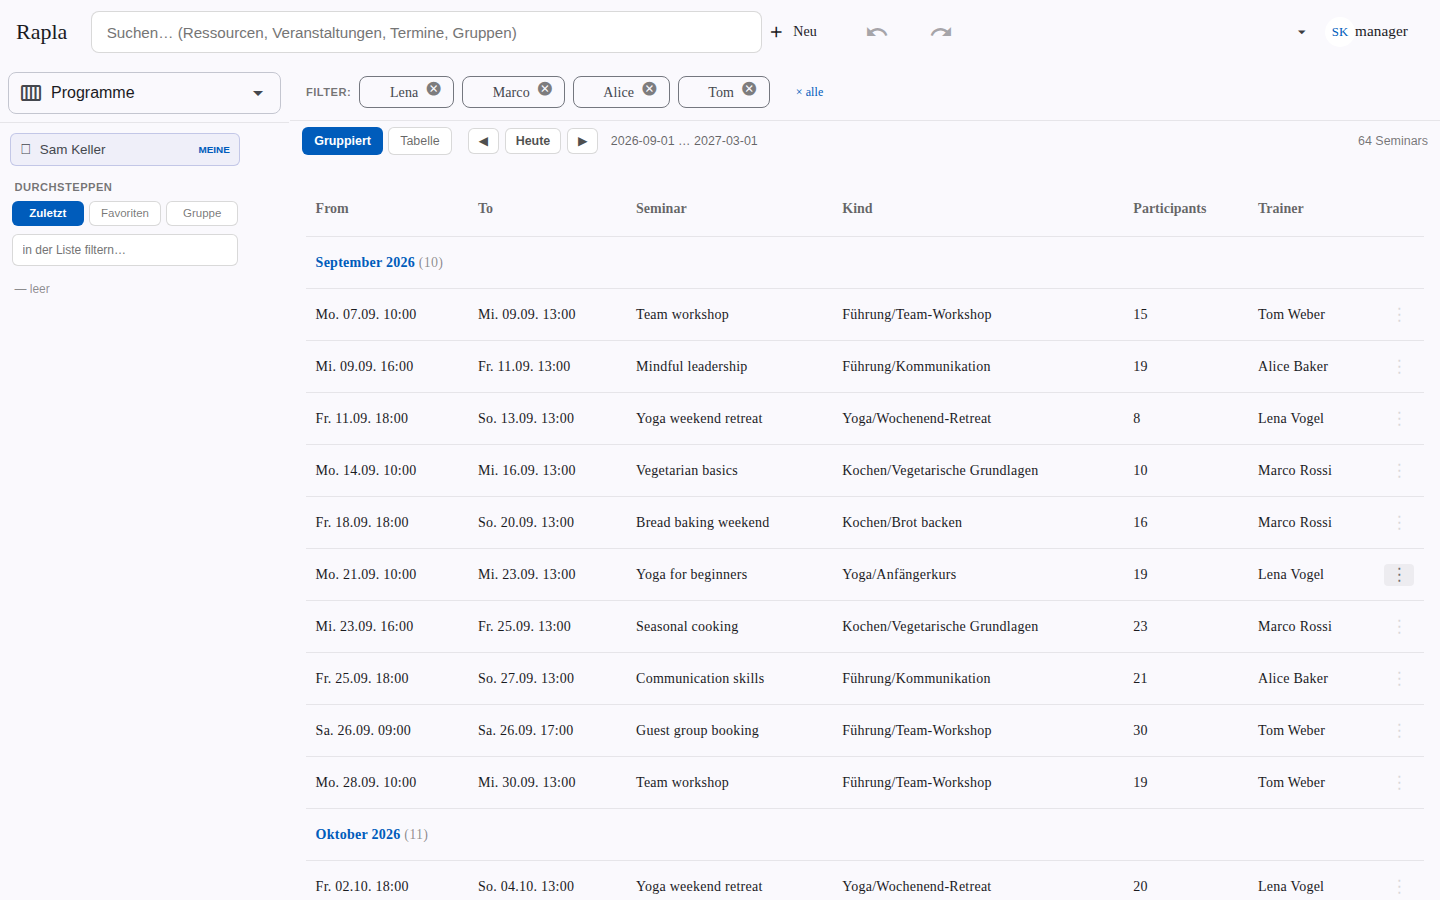Select the Bread baking weekend seminar name
The width and height of the screenshot is (1440, 900).
(702, 522)
